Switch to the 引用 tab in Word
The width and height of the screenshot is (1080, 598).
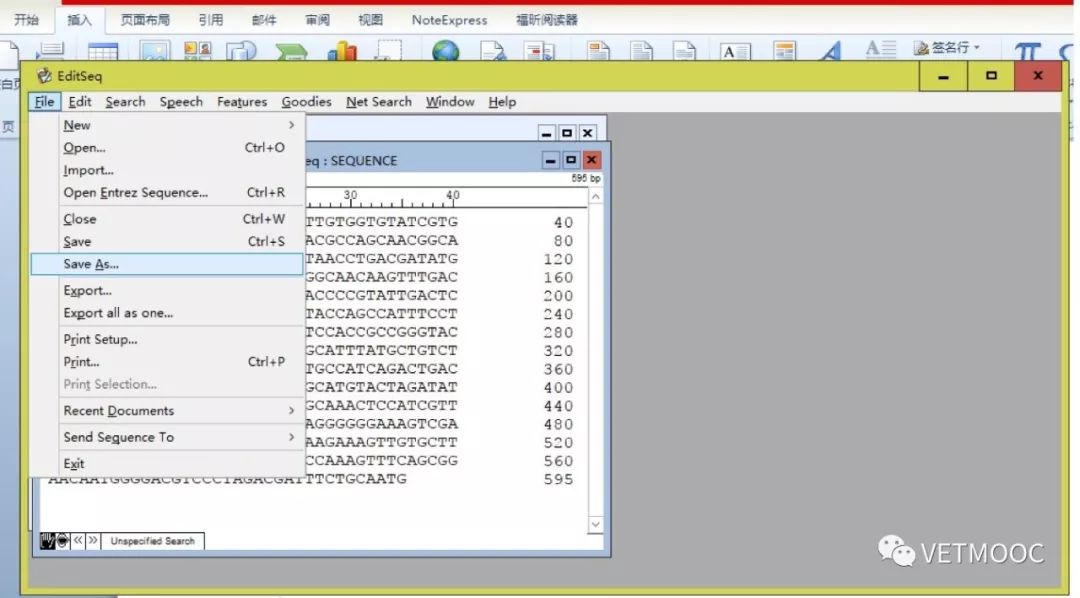click(211, 20)
